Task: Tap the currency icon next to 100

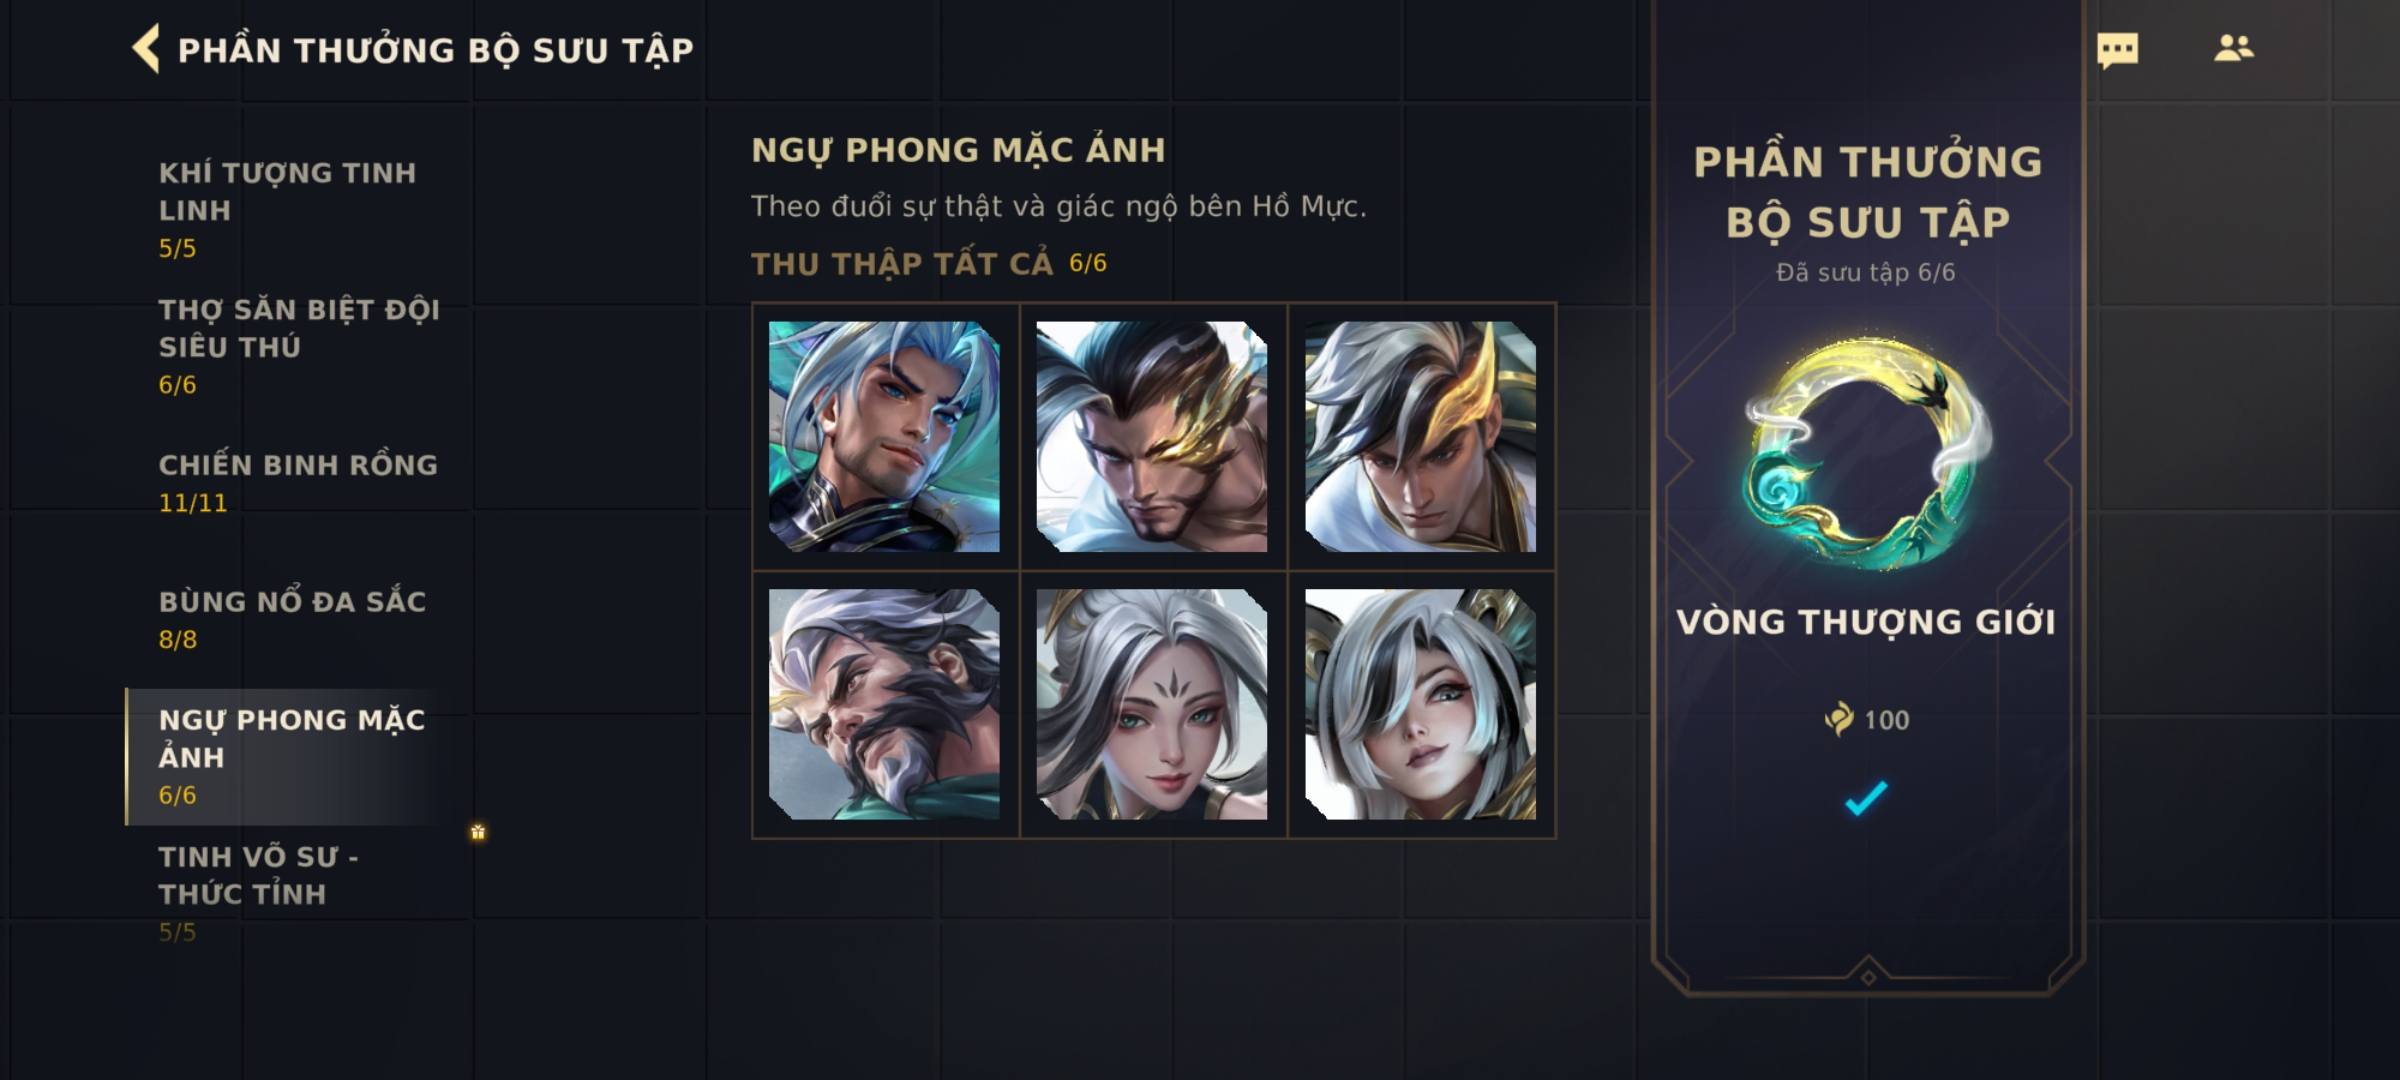Action: point(1838,719)
